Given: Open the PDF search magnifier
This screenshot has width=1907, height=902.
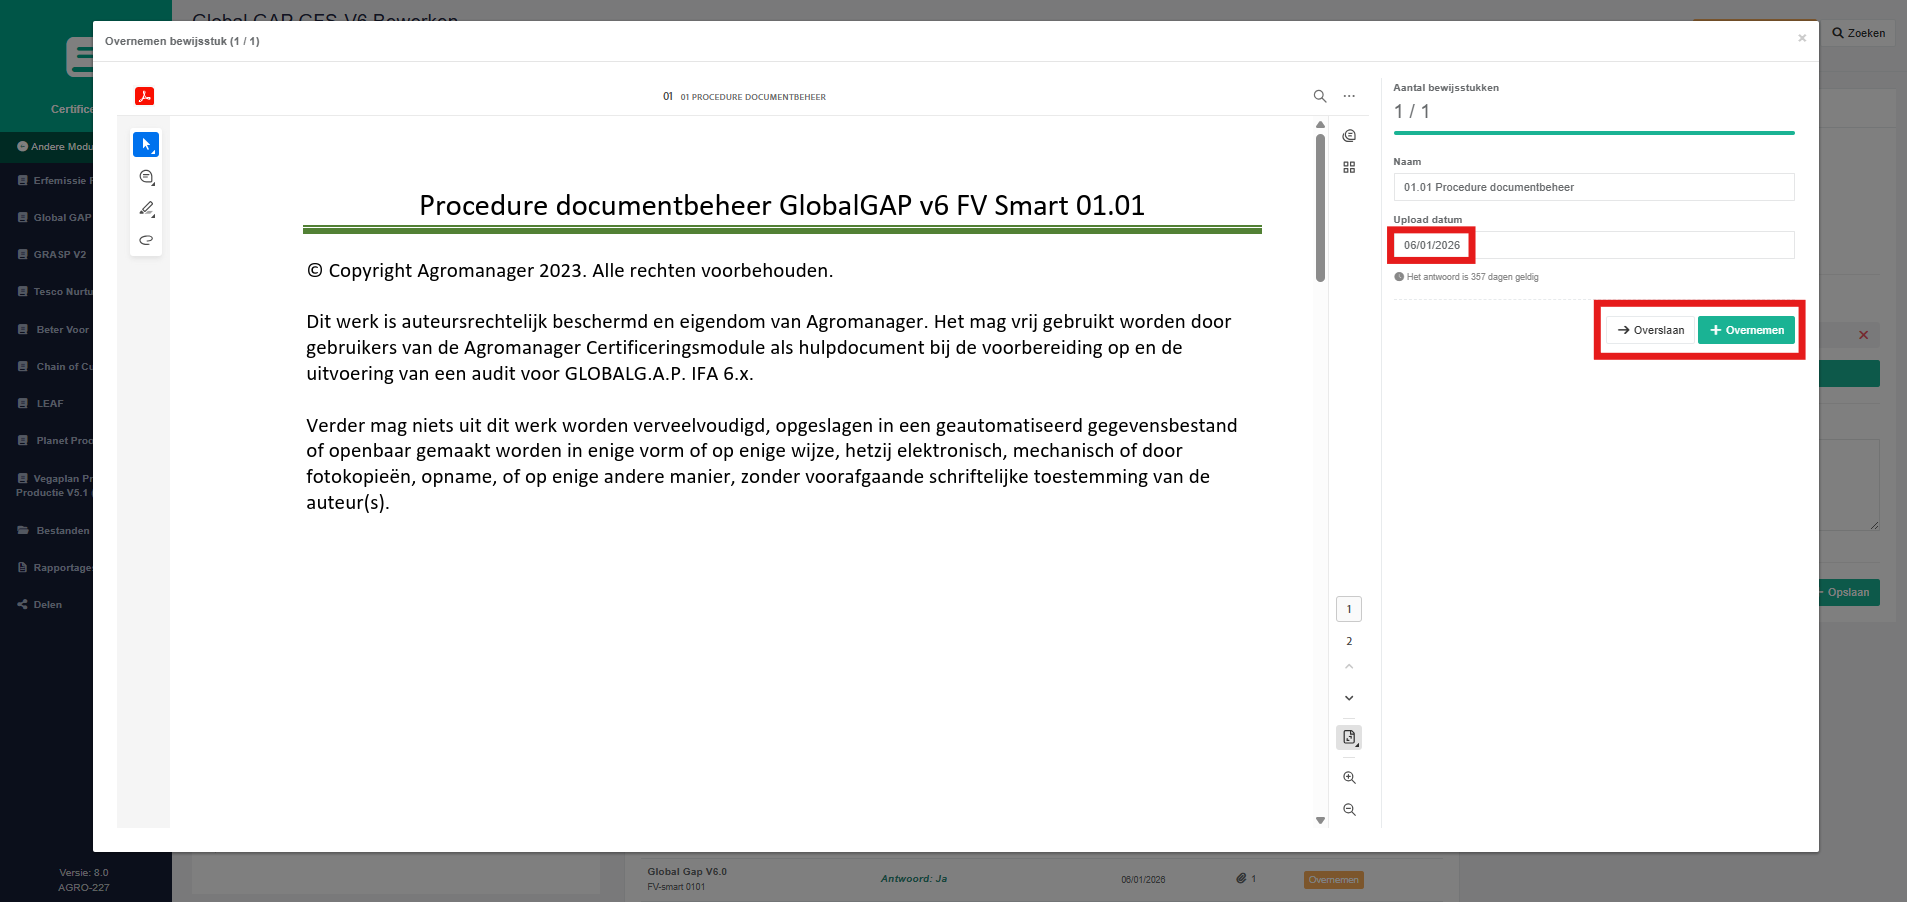Looking at the screenshot, I should (1320, 96).
